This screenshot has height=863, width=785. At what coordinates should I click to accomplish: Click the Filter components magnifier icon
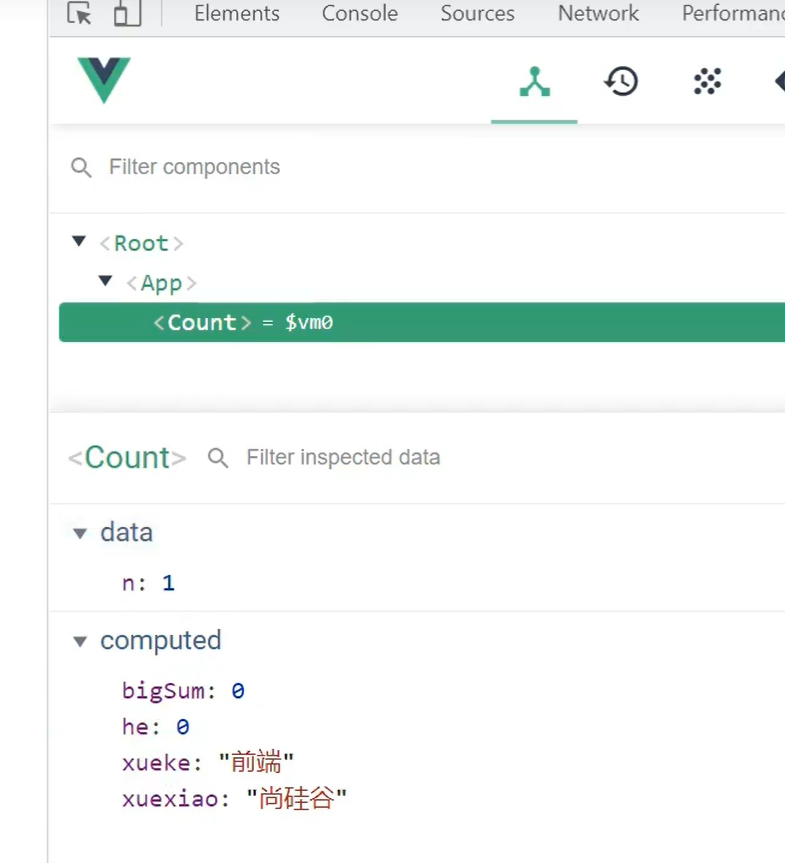[81, 167]
